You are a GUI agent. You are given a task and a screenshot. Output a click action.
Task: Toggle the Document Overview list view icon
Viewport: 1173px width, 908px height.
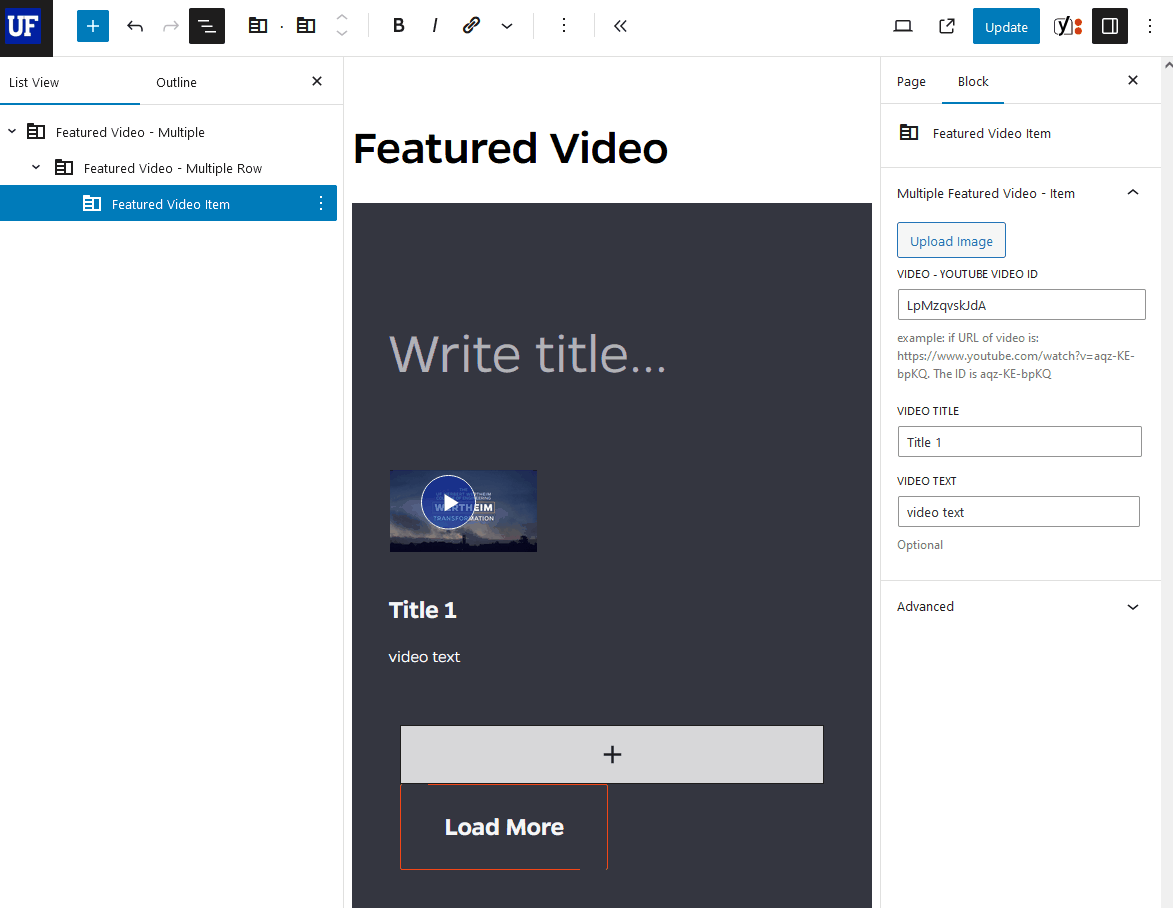(206, 26)
